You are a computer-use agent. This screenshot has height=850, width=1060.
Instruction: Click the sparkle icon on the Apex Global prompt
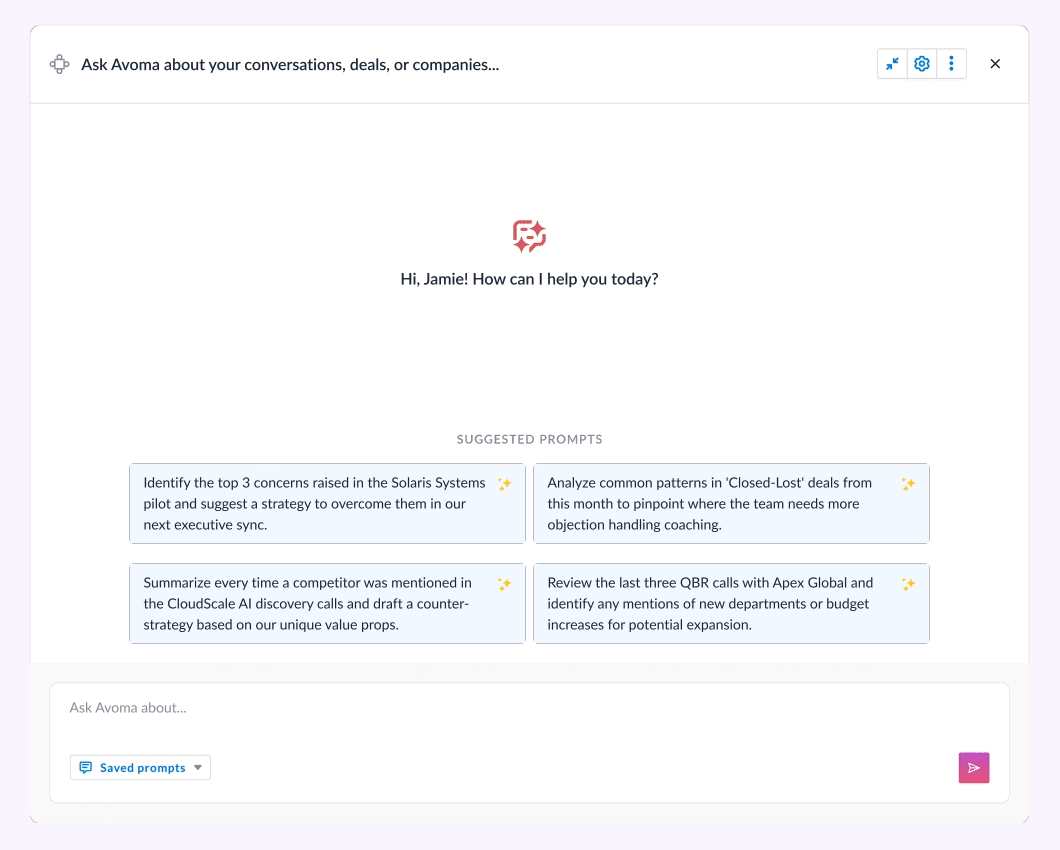click(x=909, y=583)
